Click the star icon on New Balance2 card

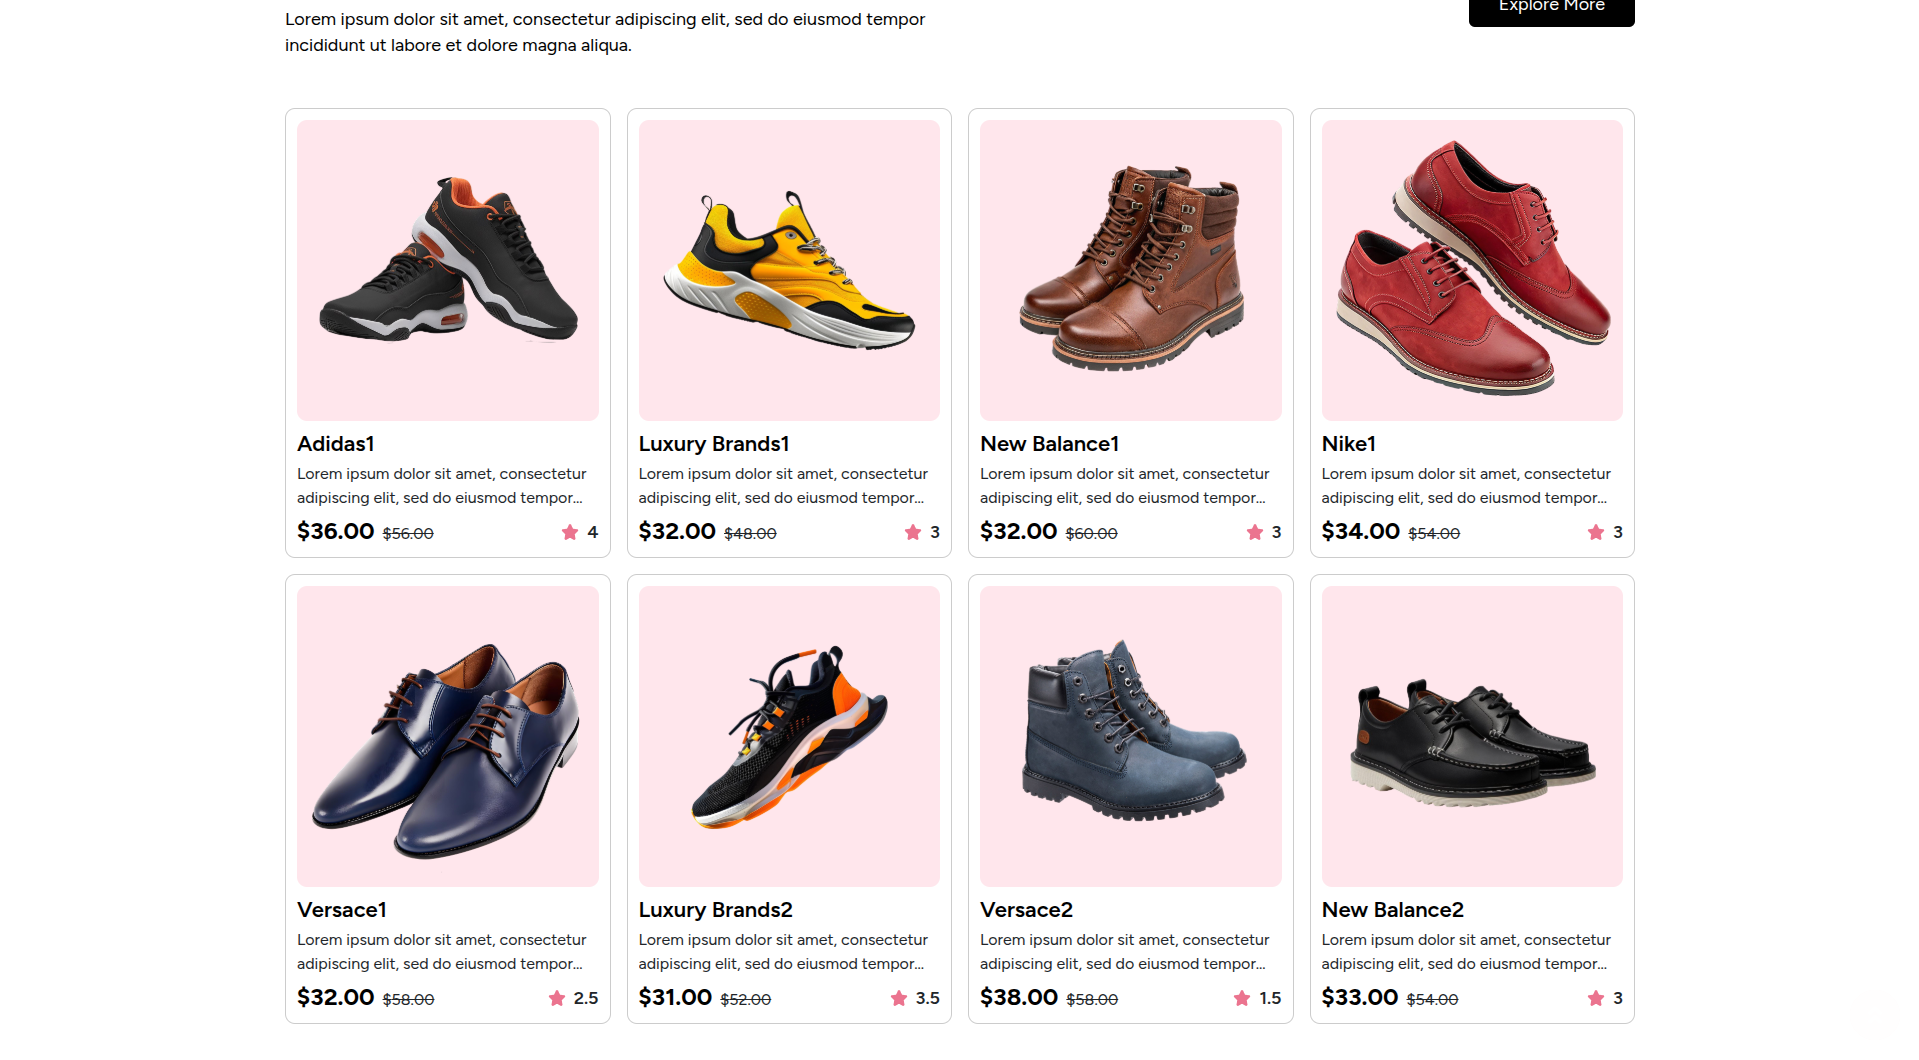(1595, 998)
